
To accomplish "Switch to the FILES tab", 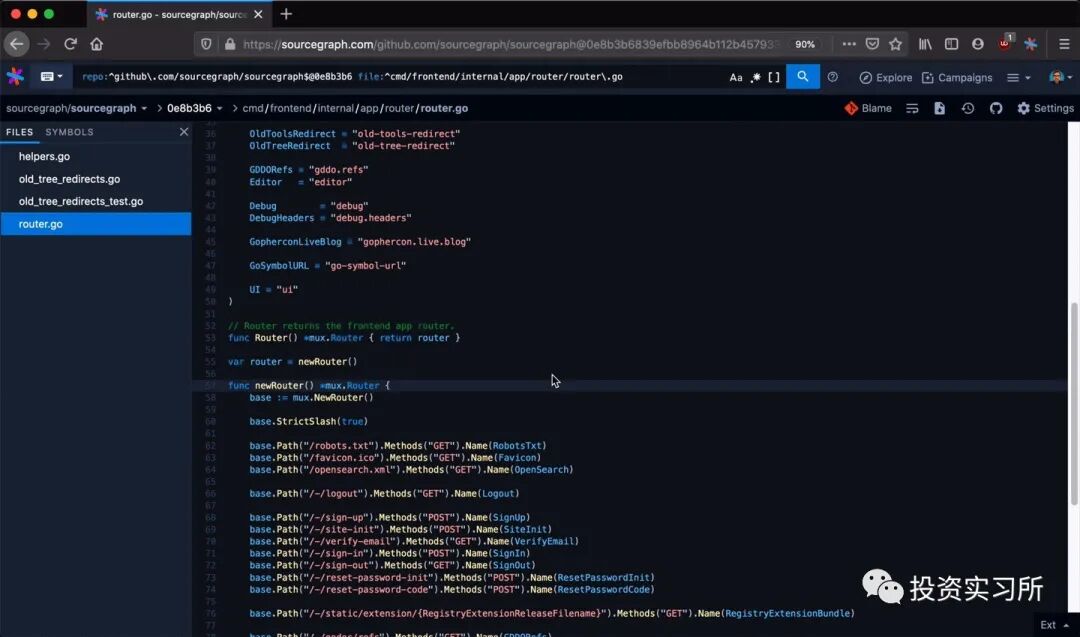I will 19,132.
